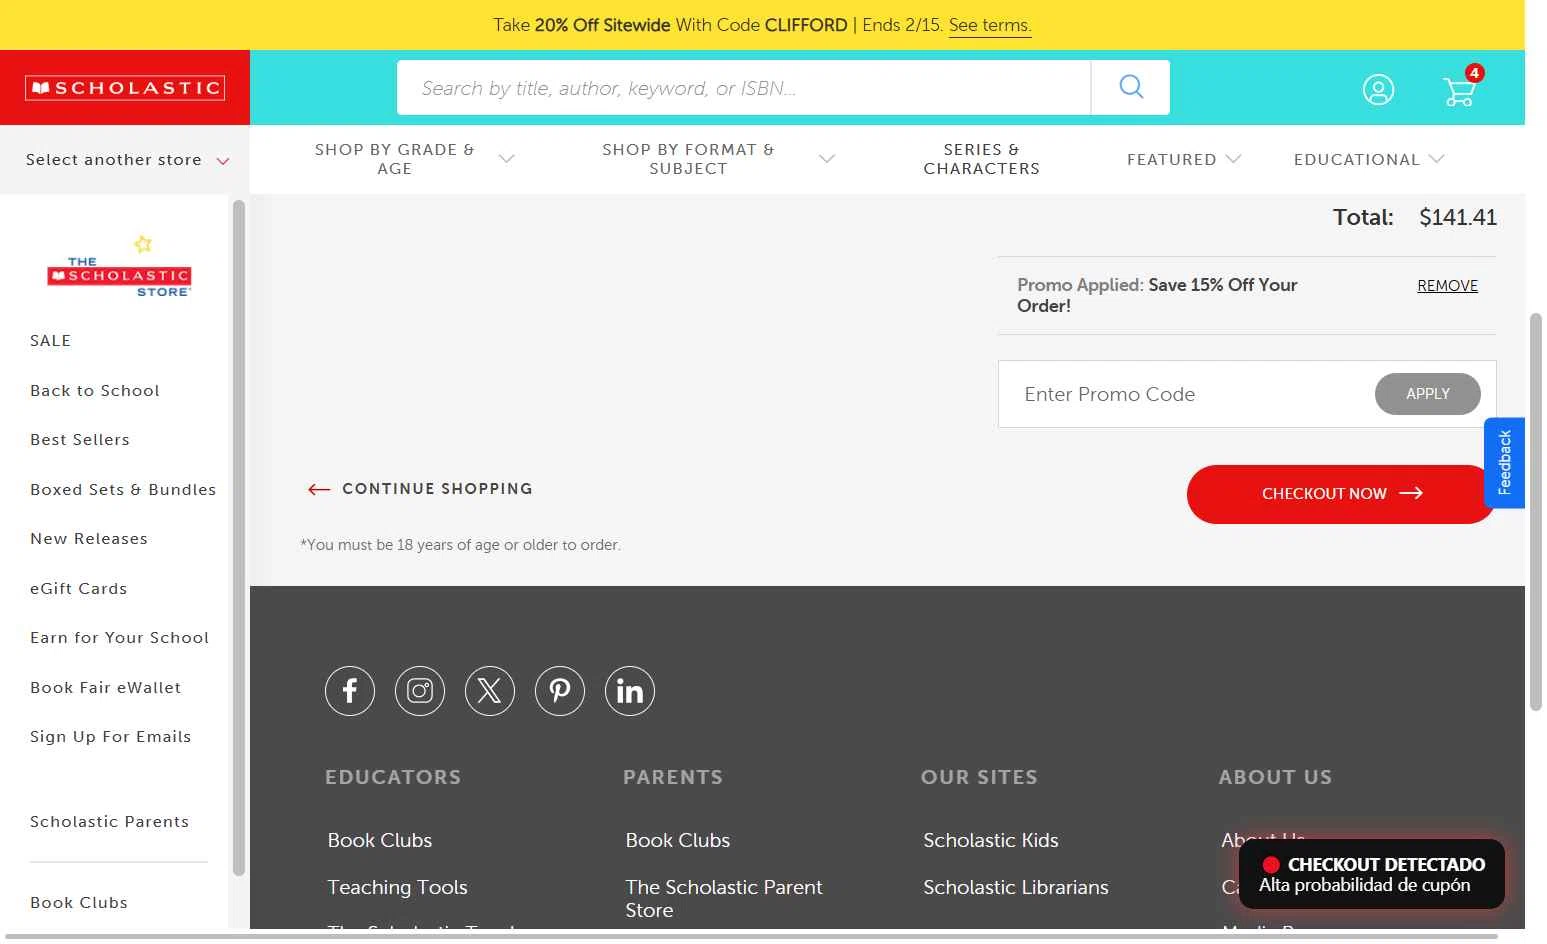Open Parents Book Clubs footer link
Viewport: 1547px width, 944px height.
point(678,841)
